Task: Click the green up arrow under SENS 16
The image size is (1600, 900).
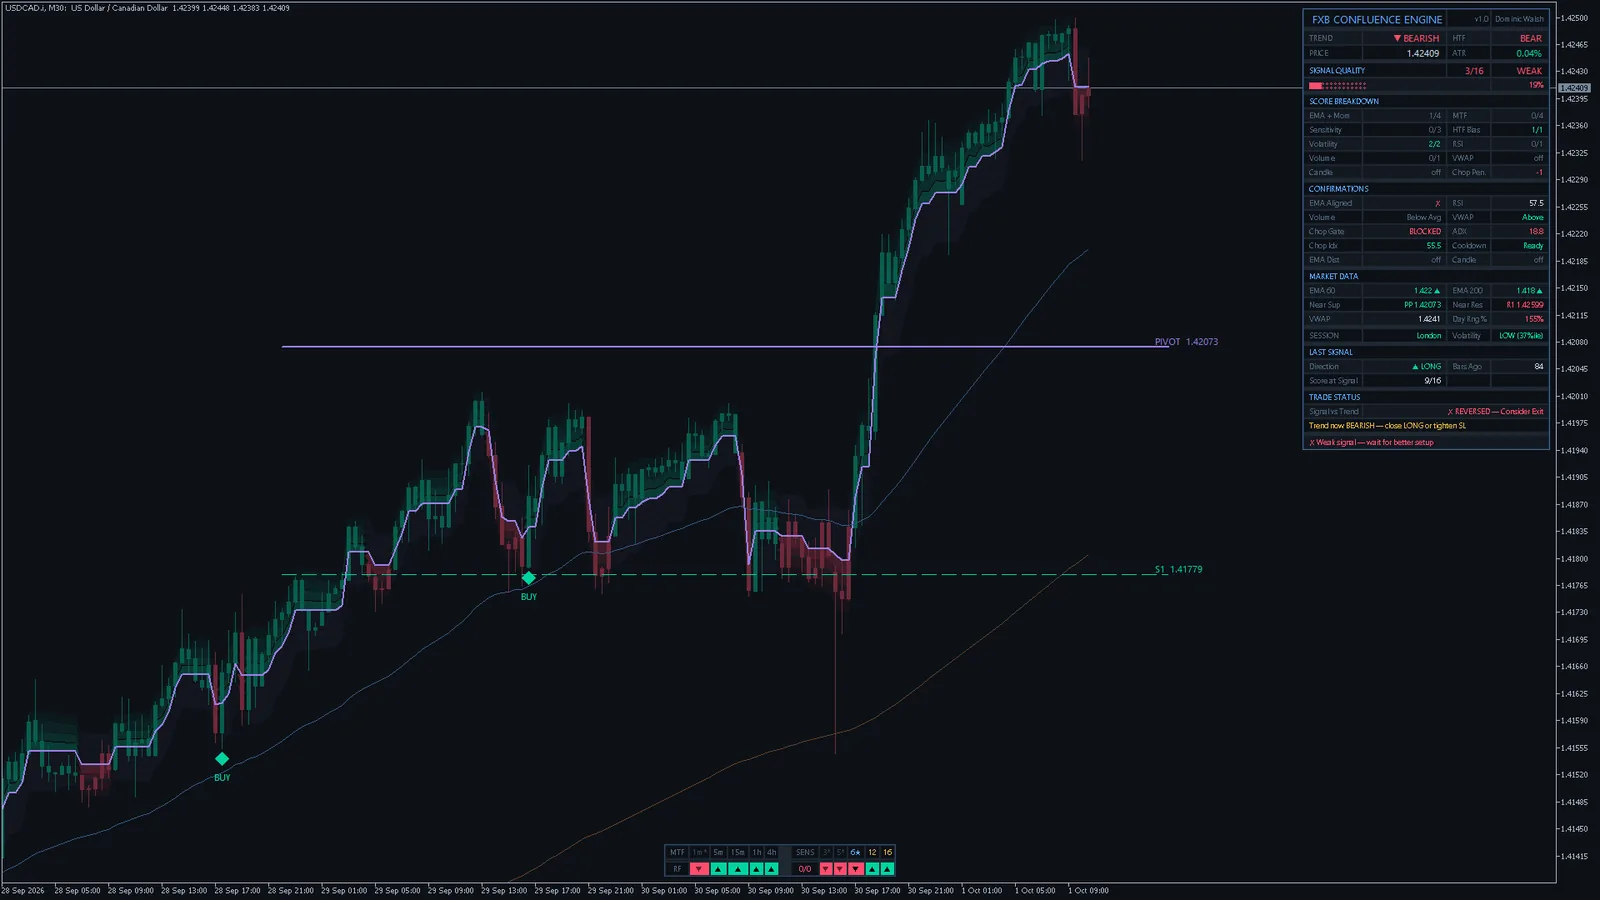Action: tap(887, 869)
